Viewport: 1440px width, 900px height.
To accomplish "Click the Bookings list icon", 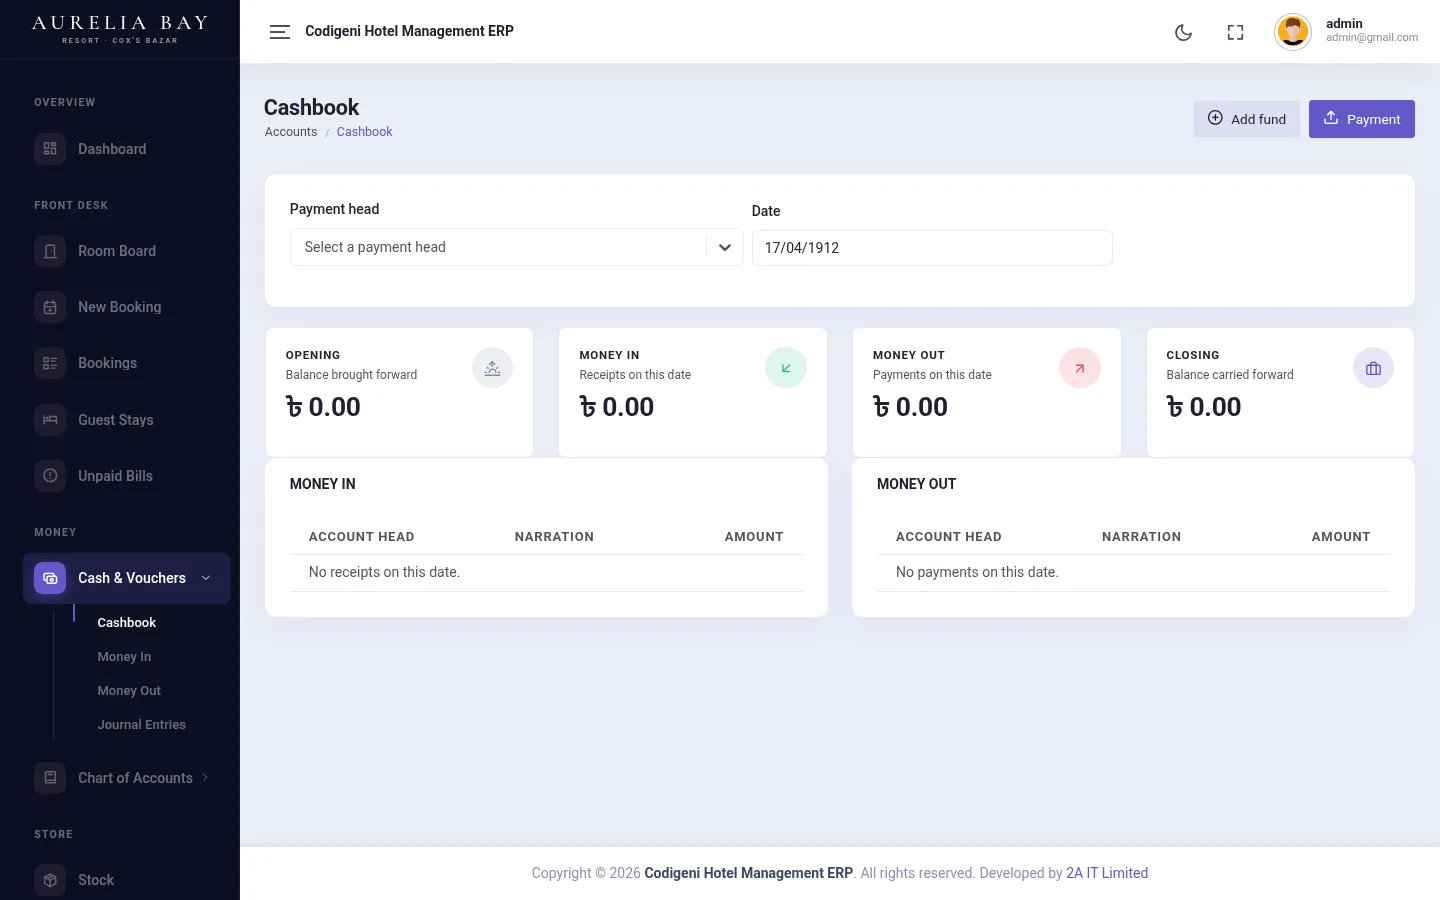I will point(50,363).
